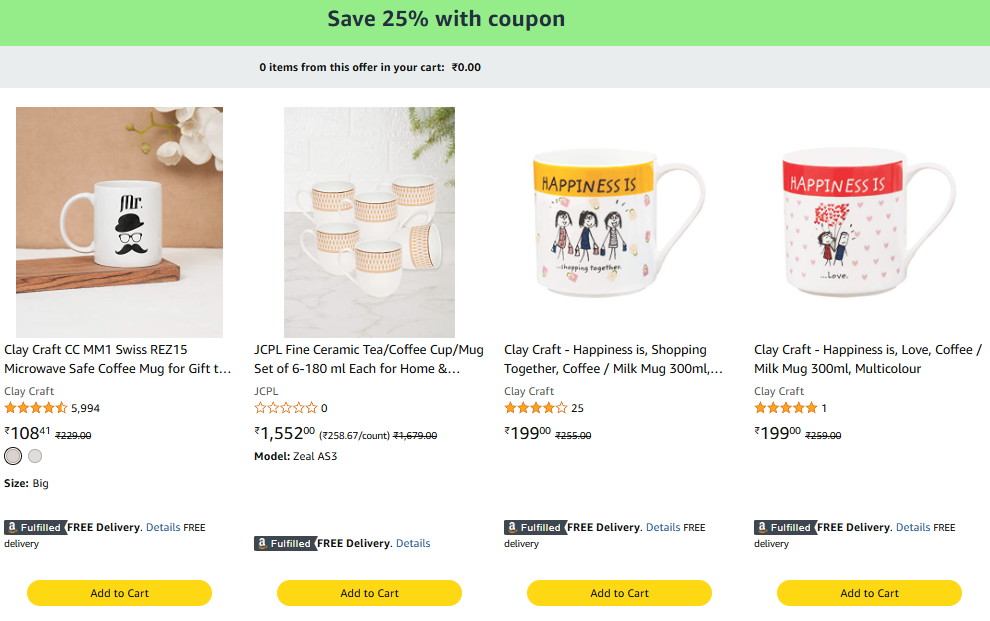Click Fulfilled badge under Clay Craft Swiss mug

coord(34,527)
